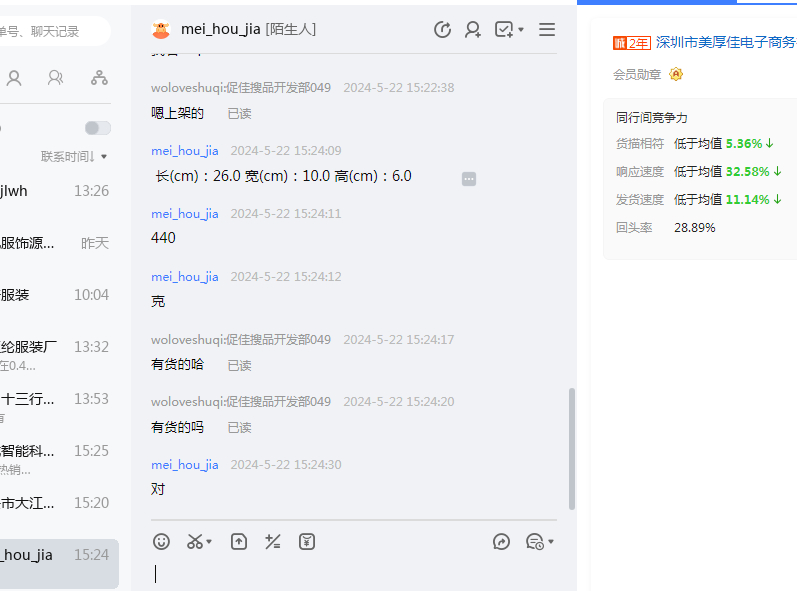Click sender link mei_hou_jia at 15:24:11
The image size is (797, 591).
[x=185, y=214]
